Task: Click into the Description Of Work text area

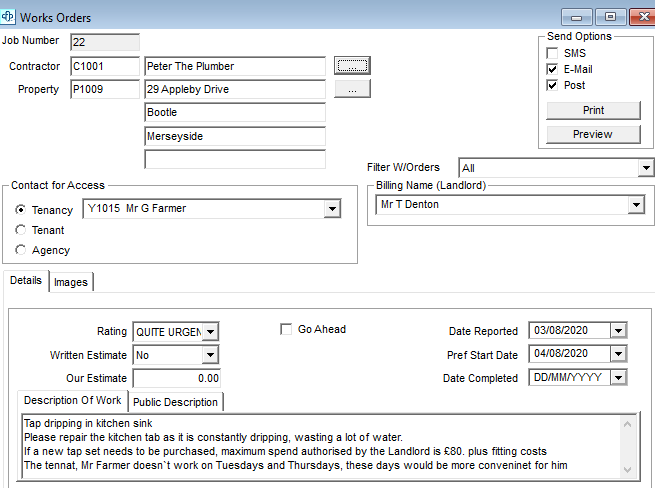Action: click(x=322, y=445)
